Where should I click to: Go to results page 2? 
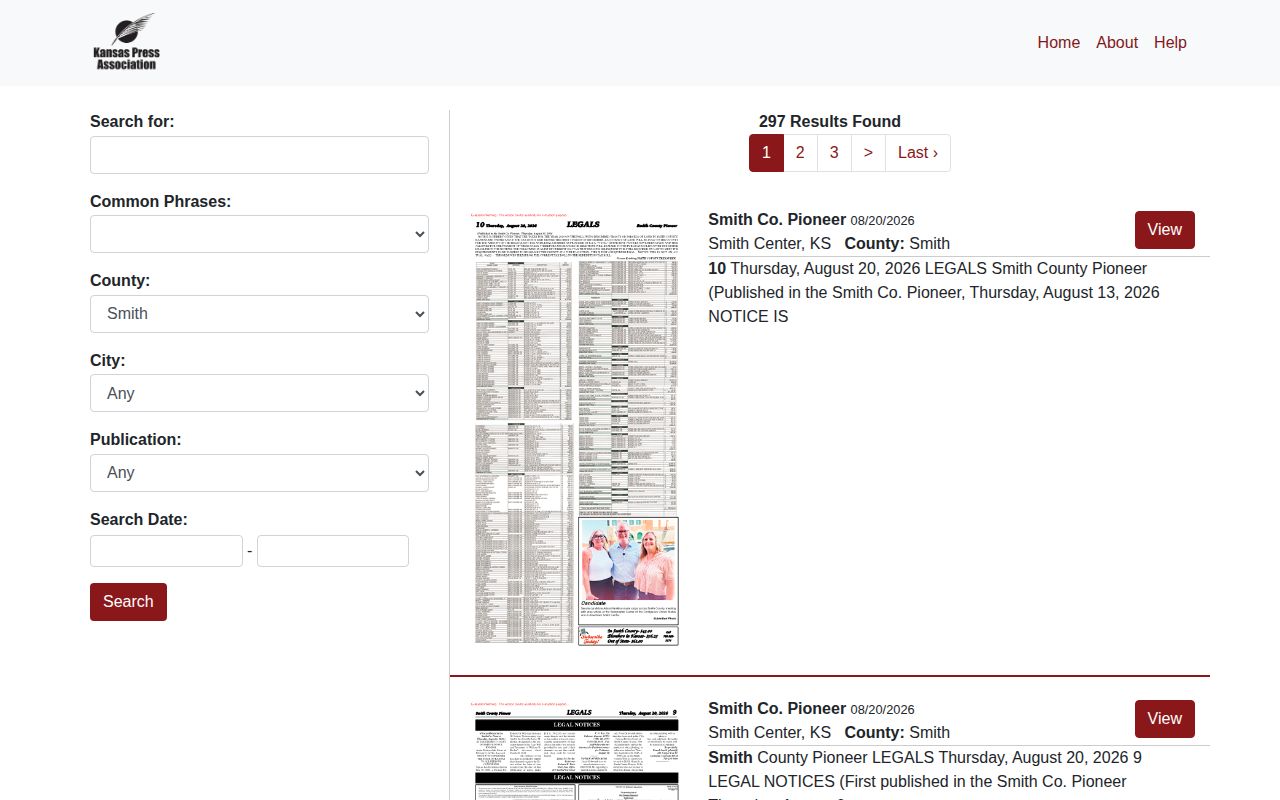click(x=800, y=153)
